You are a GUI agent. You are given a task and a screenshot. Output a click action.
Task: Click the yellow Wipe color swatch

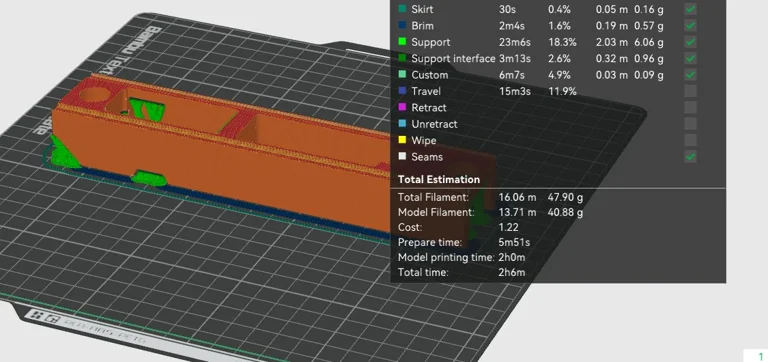point(403,140)
